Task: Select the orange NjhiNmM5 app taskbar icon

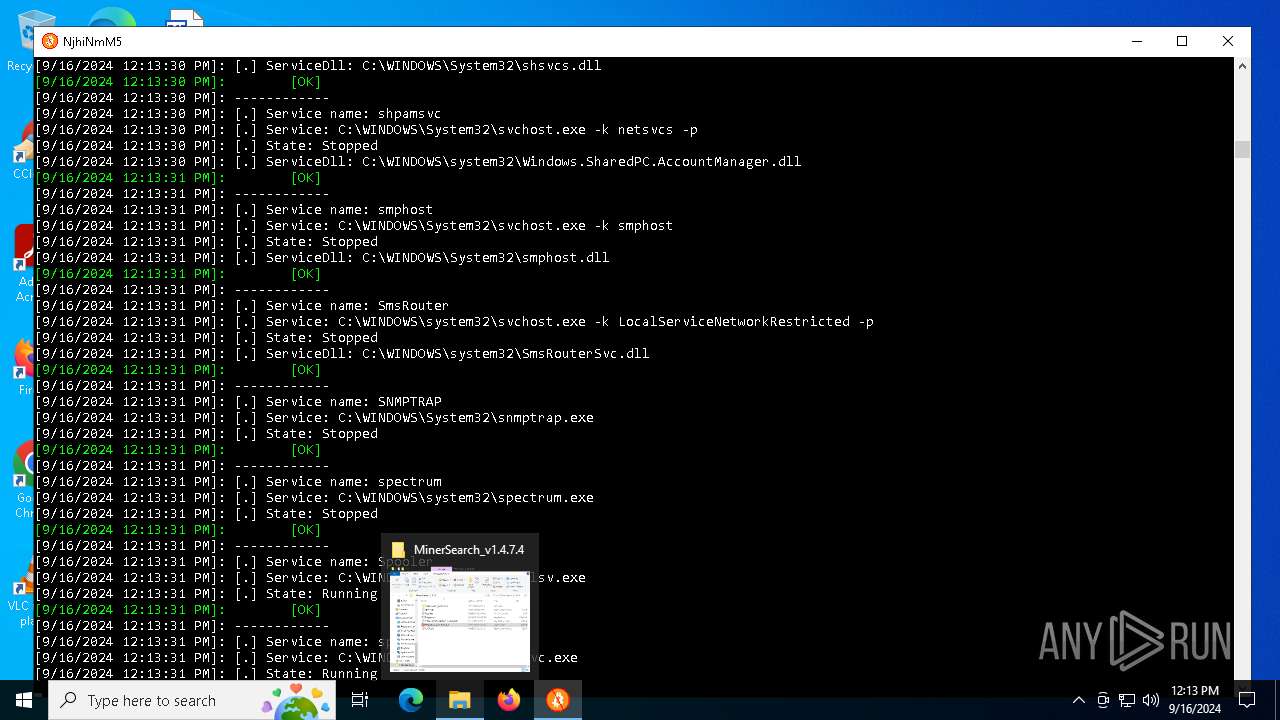Action: (558, 700)
